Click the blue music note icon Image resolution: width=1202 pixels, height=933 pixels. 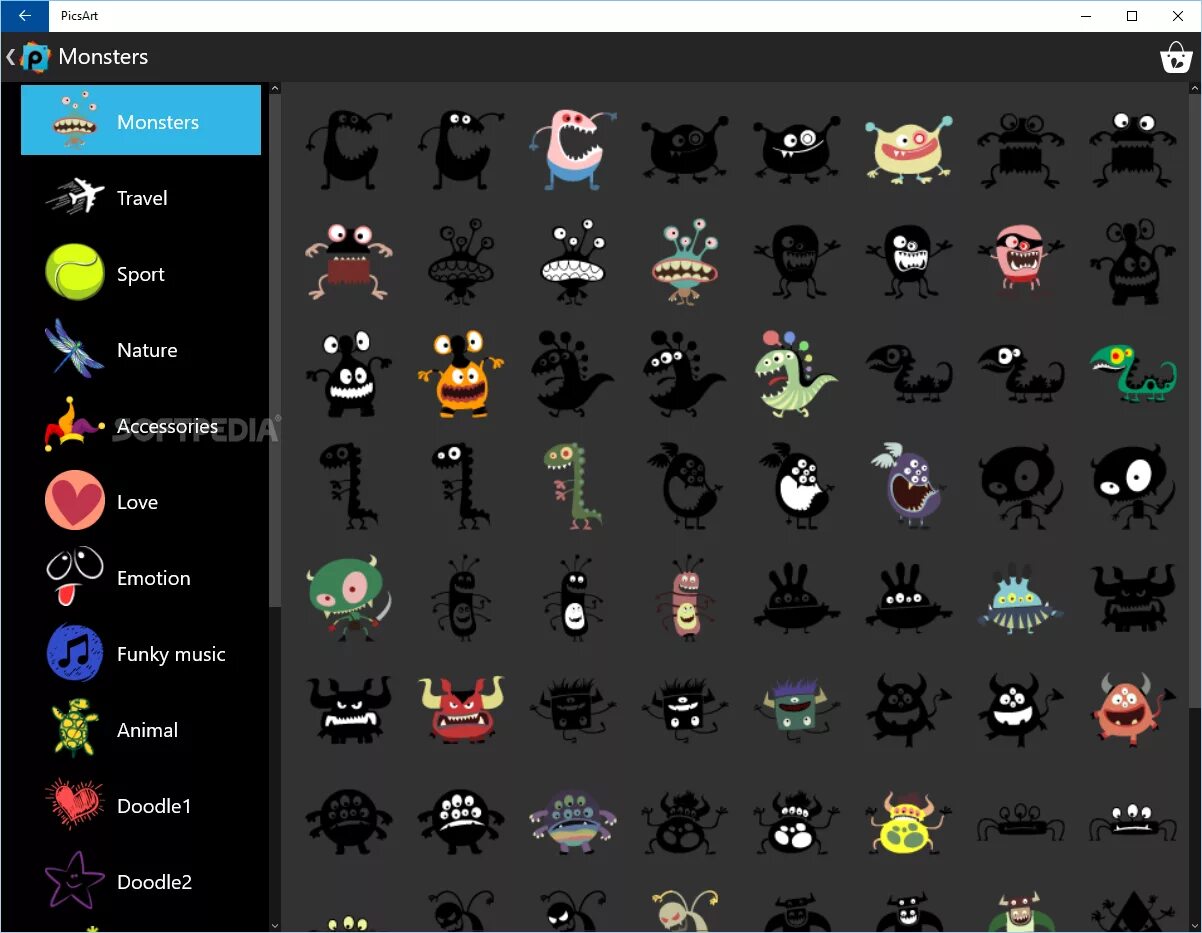click(75, 653)
